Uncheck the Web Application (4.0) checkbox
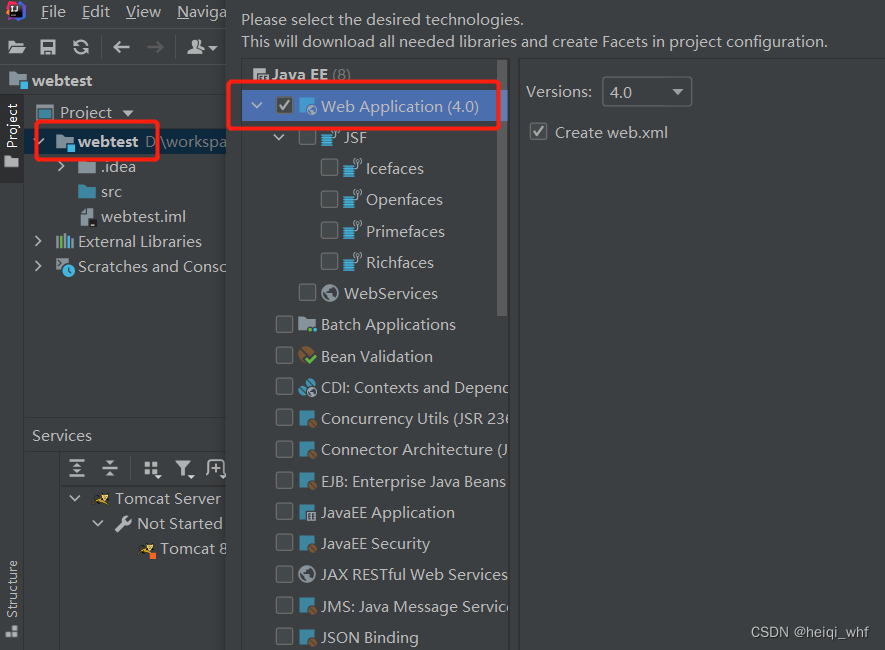This screenshot has width=885, height=650. point(284,106)
